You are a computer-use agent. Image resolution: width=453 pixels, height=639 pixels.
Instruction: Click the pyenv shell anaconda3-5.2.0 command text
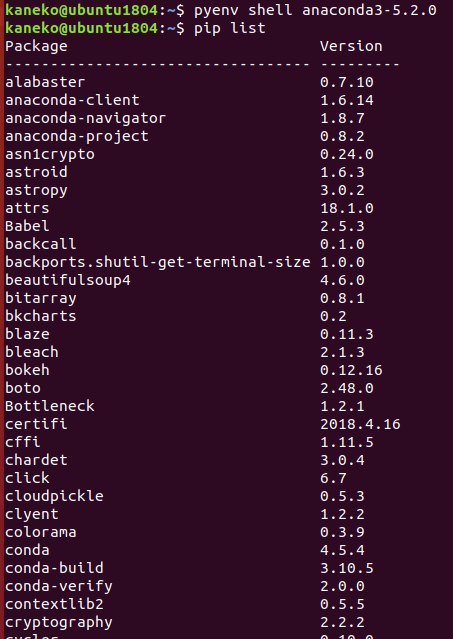tap(315, 10)
